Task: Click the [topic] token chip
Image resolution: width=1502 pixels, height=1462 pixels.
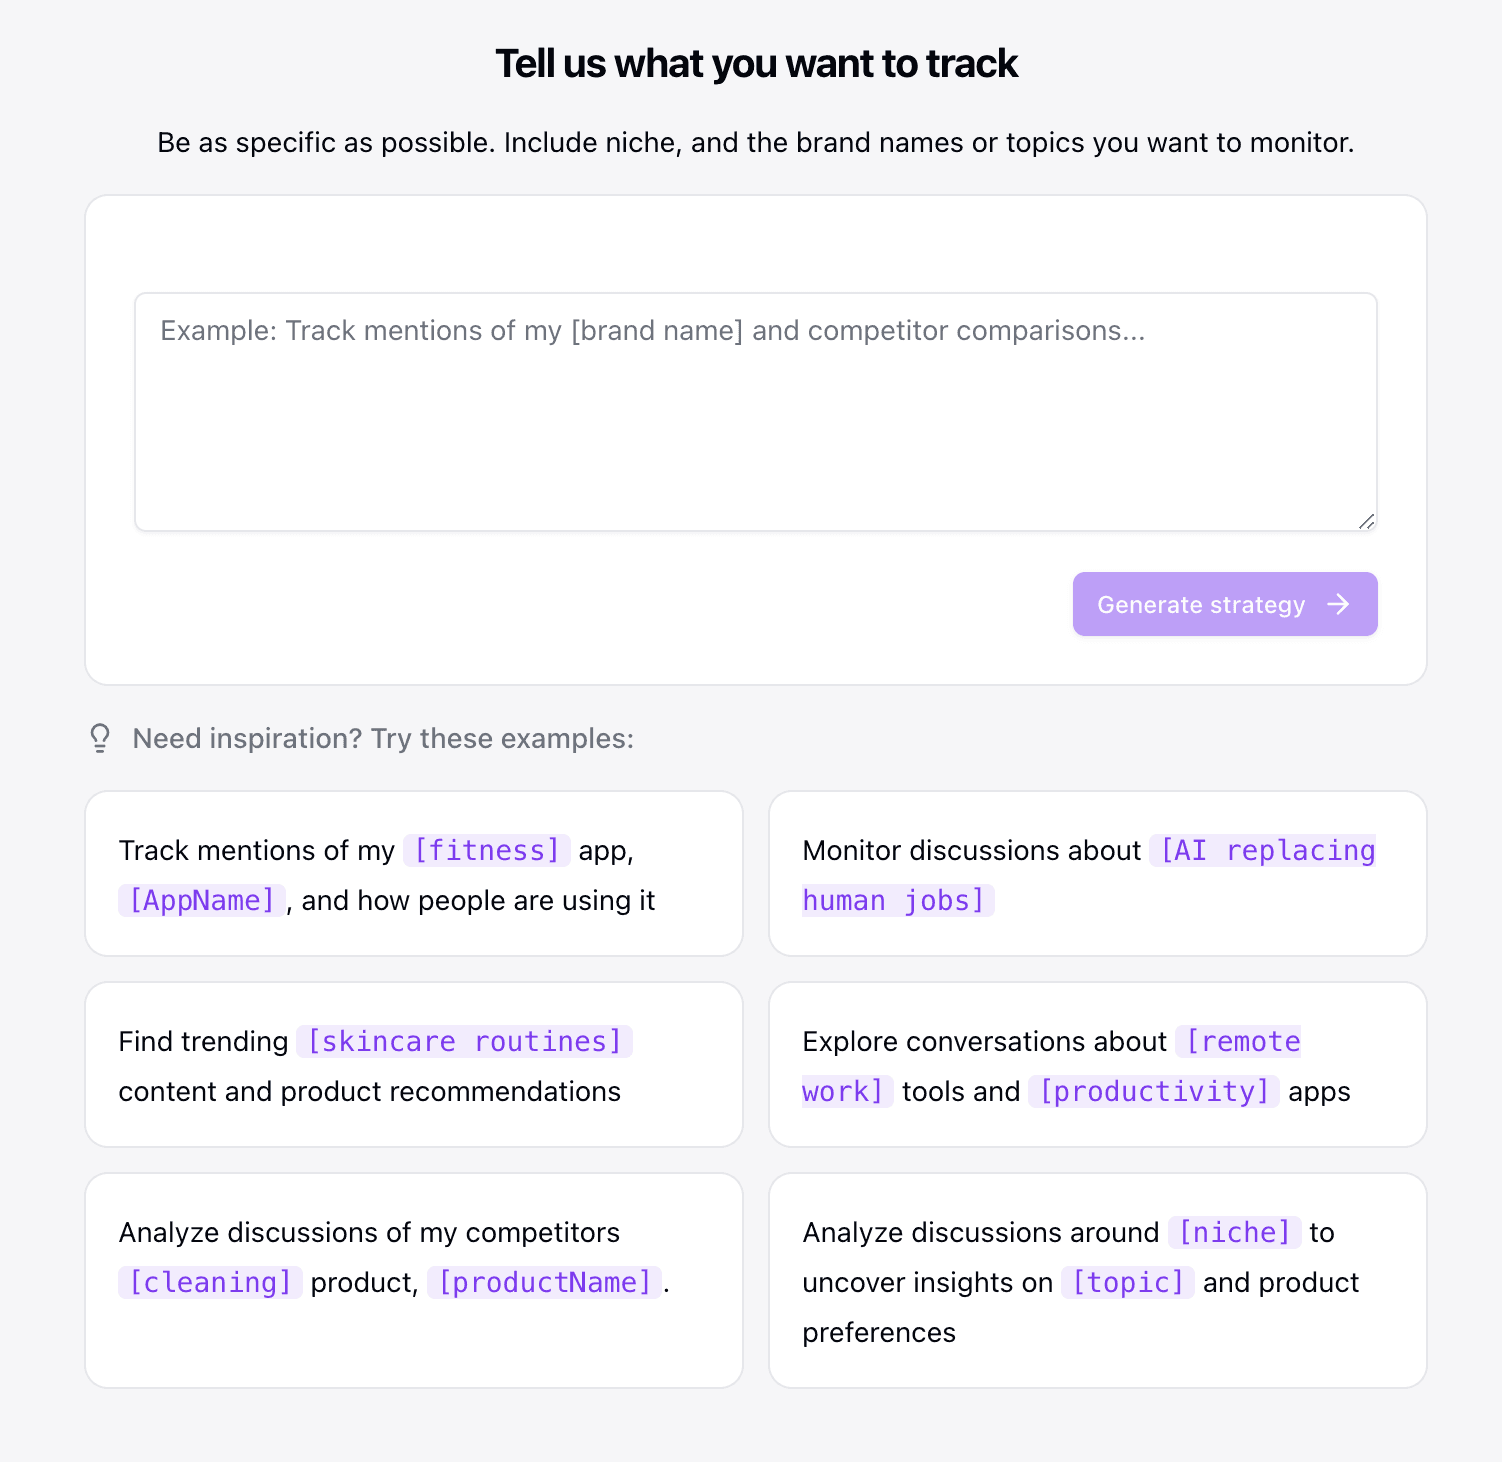Action: 1127,1281
